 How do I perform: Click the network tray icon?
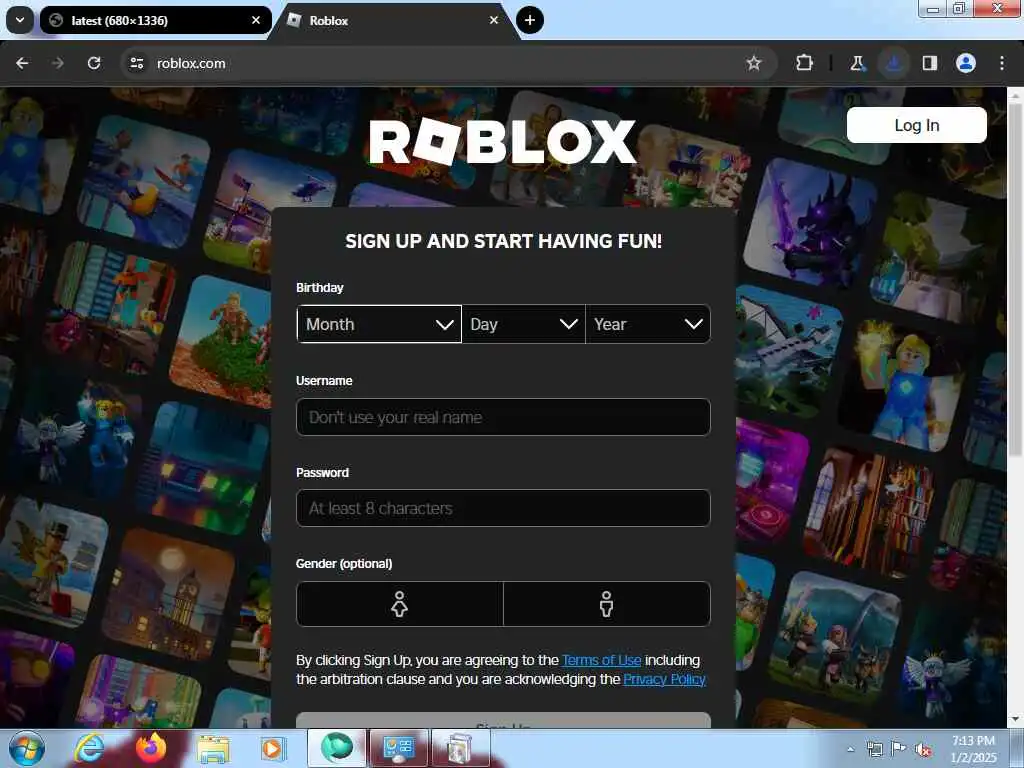(x=874, y=749)
